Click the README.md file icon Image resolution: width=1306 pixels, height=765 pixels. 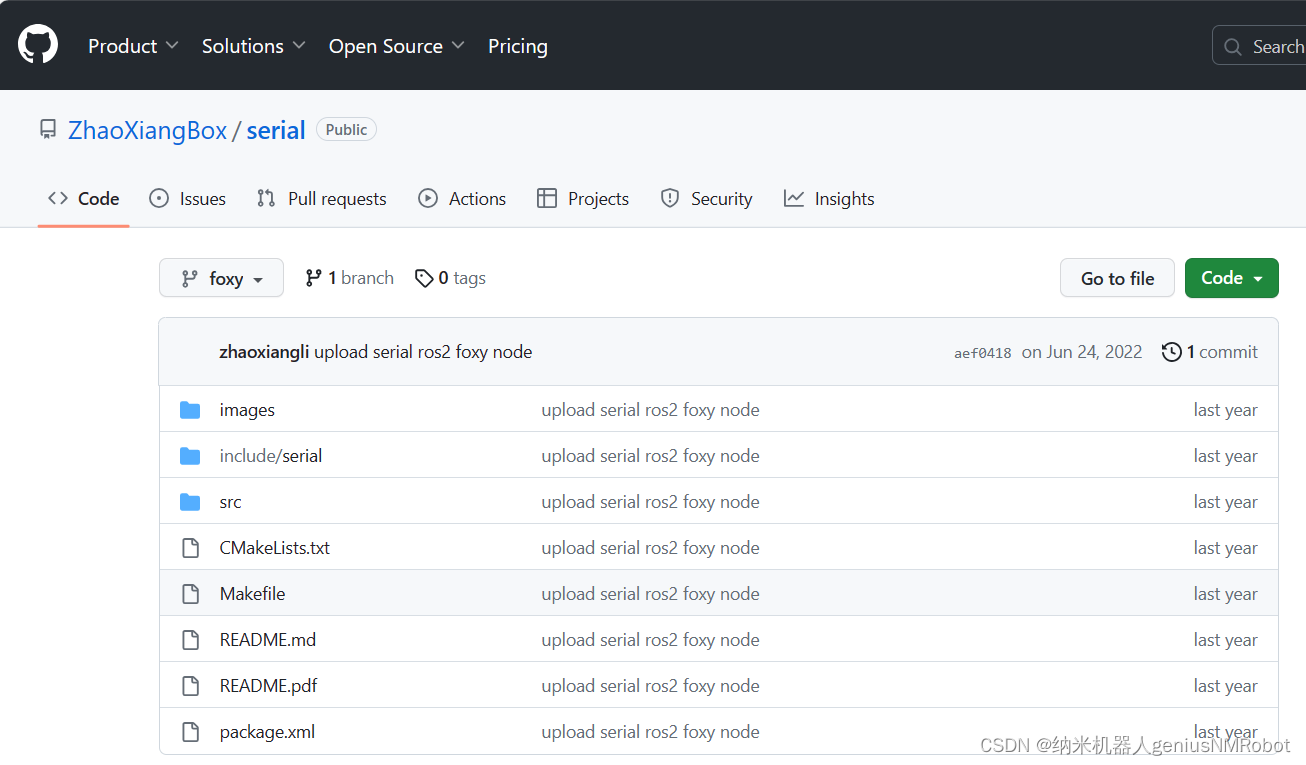pos(190,640)
